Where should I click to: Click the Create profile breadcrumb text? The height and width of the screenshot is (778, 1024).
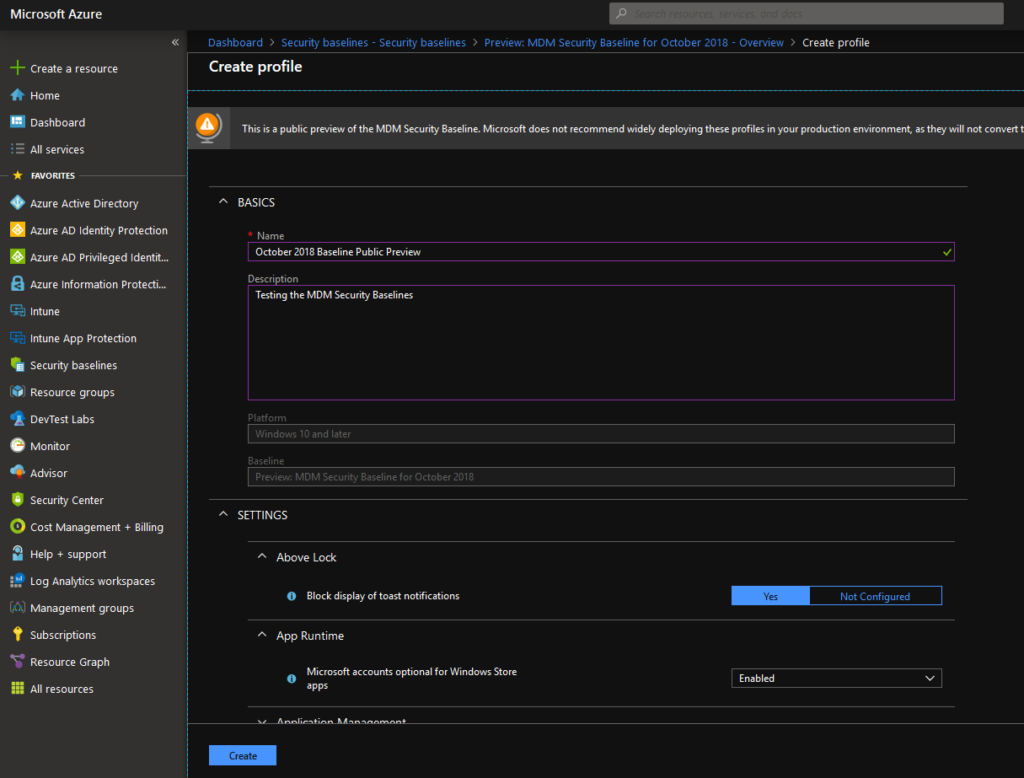tap(835, 42)
